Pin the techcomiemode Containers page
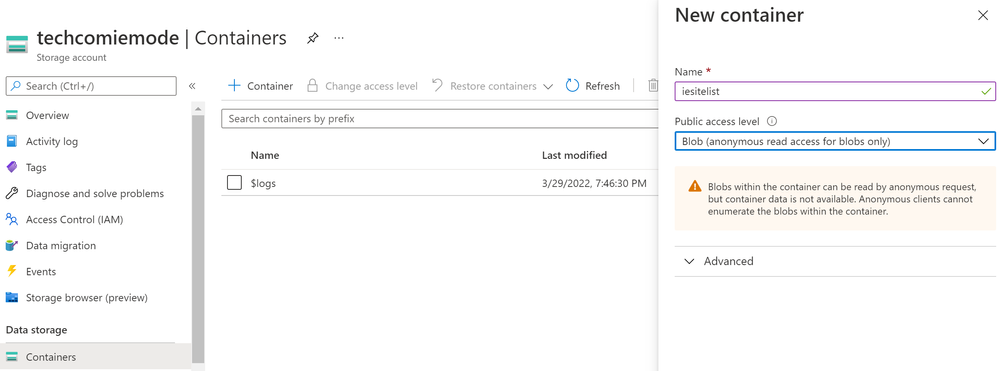 point(312,38)
